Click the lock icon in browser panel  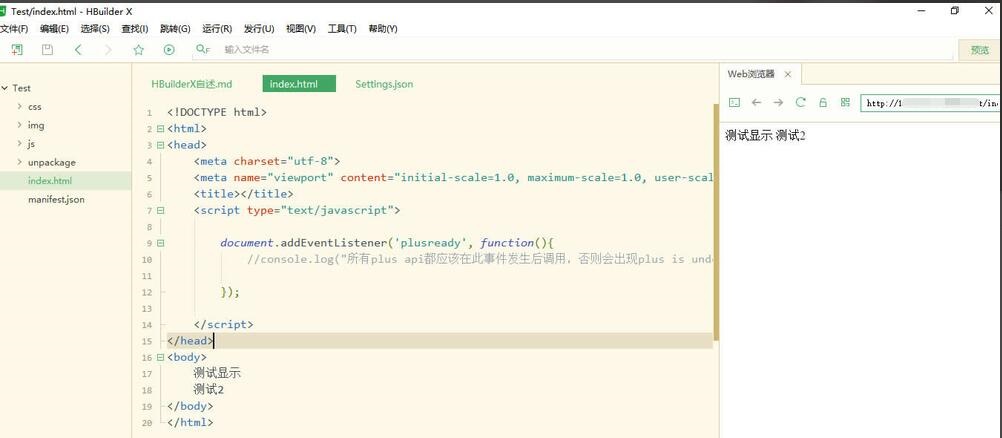click(823, 102)
